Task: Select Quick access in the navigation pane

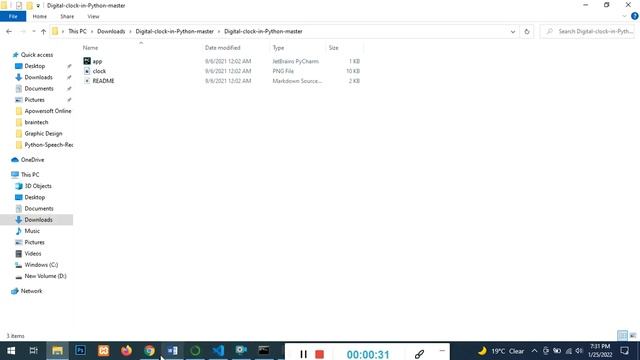Action: click(37, 55)
